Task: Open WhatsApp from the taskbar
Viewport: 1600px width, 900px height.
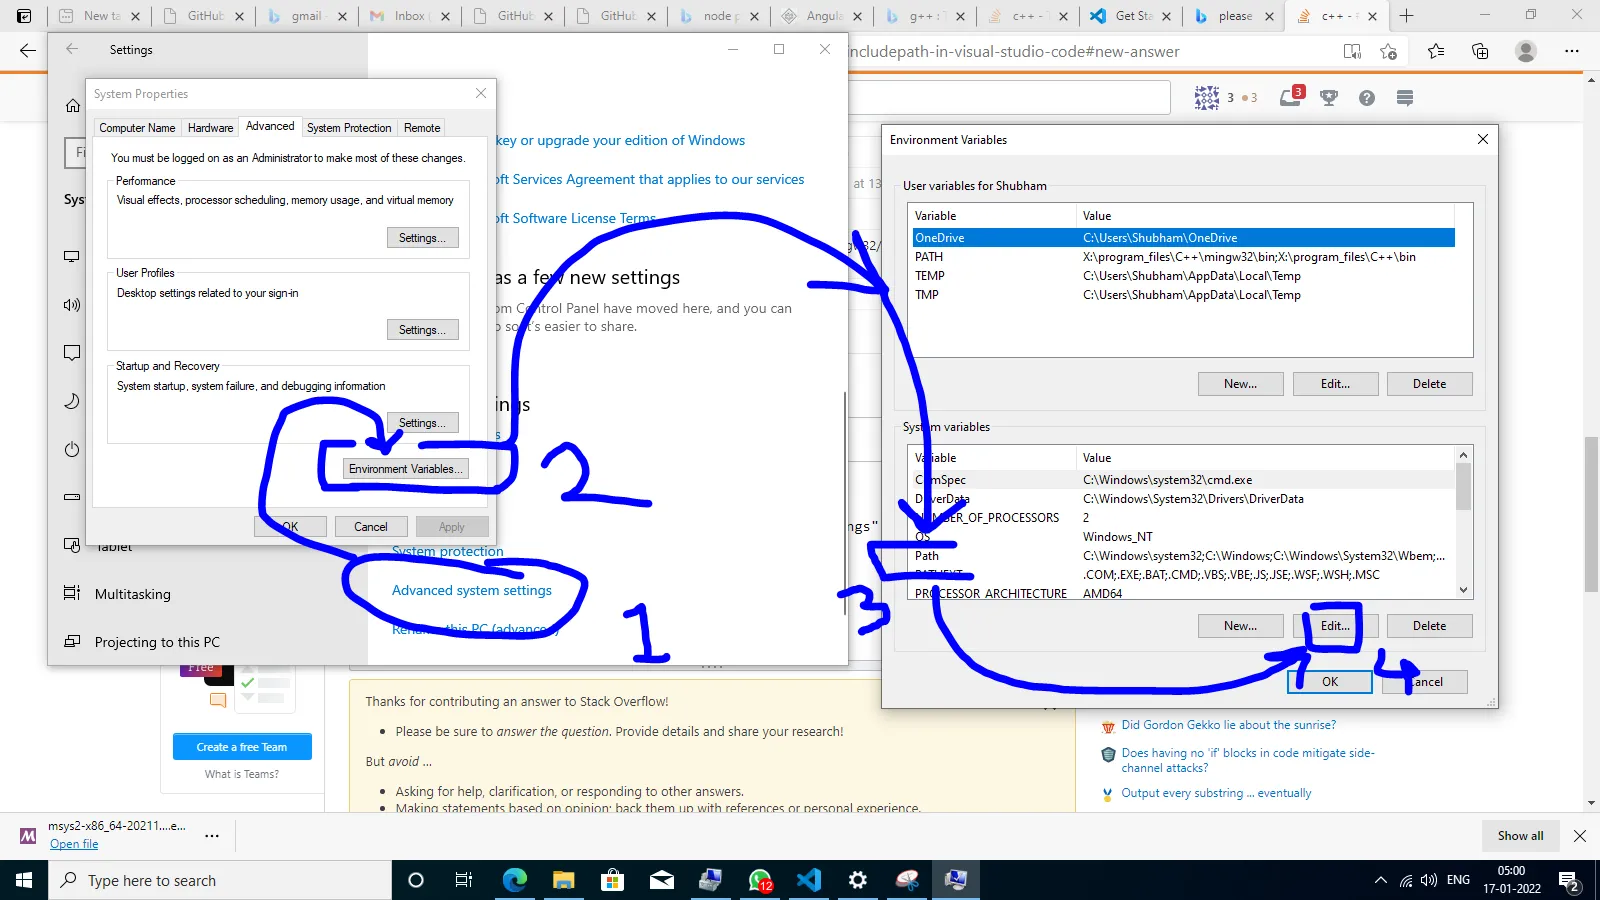Action: pos(760,880)
